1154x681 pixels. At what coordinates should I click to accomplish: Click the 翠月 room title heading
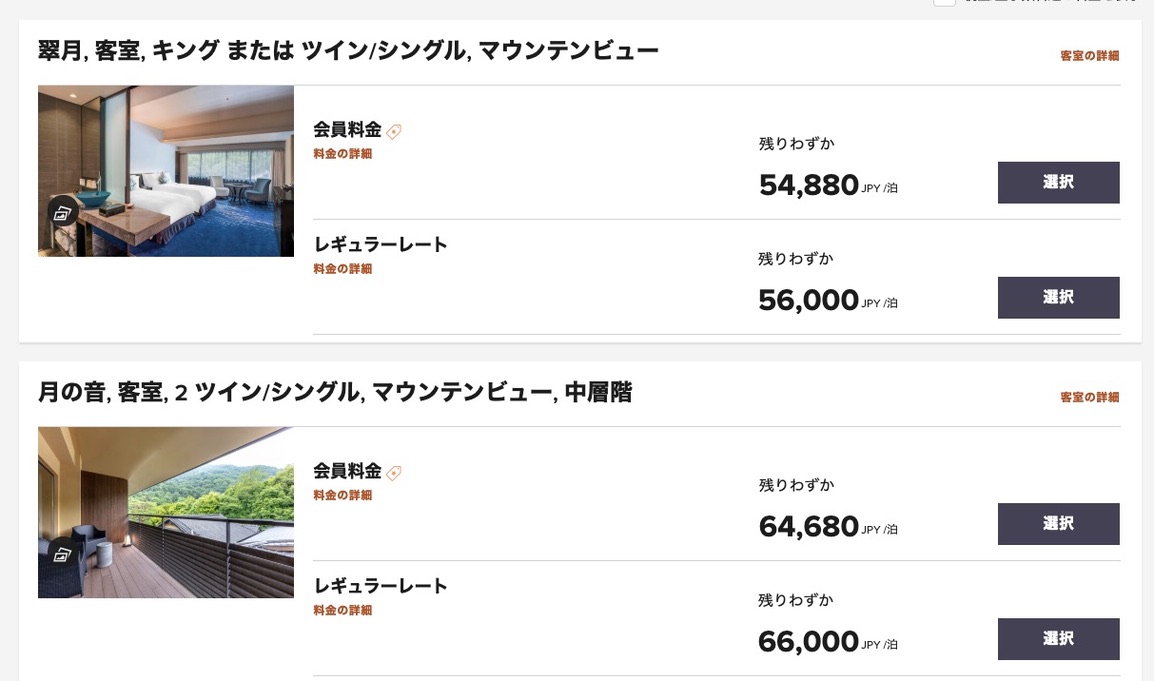click(x=348, y=50)
